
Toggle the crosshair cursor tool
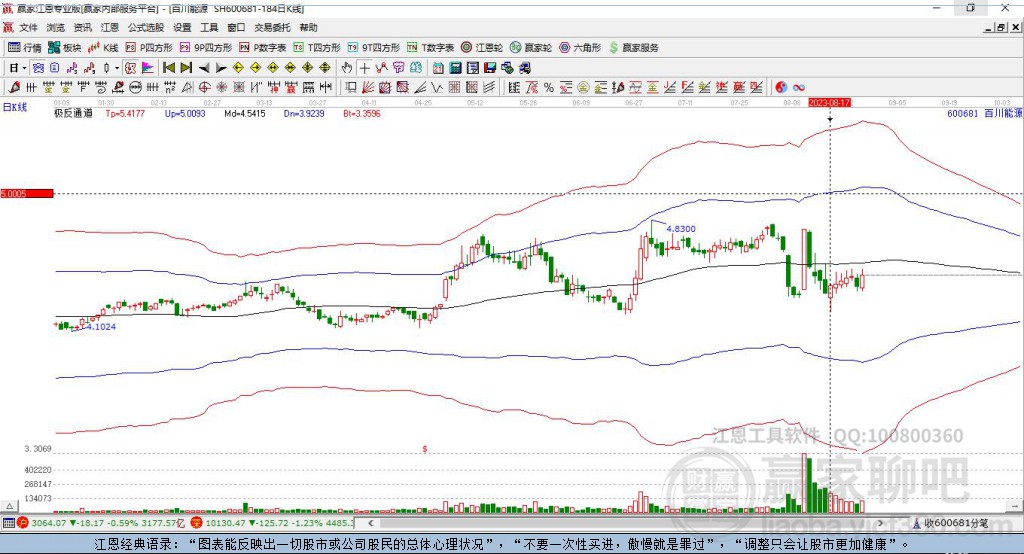pyautogui.click(x=364, y=68)
